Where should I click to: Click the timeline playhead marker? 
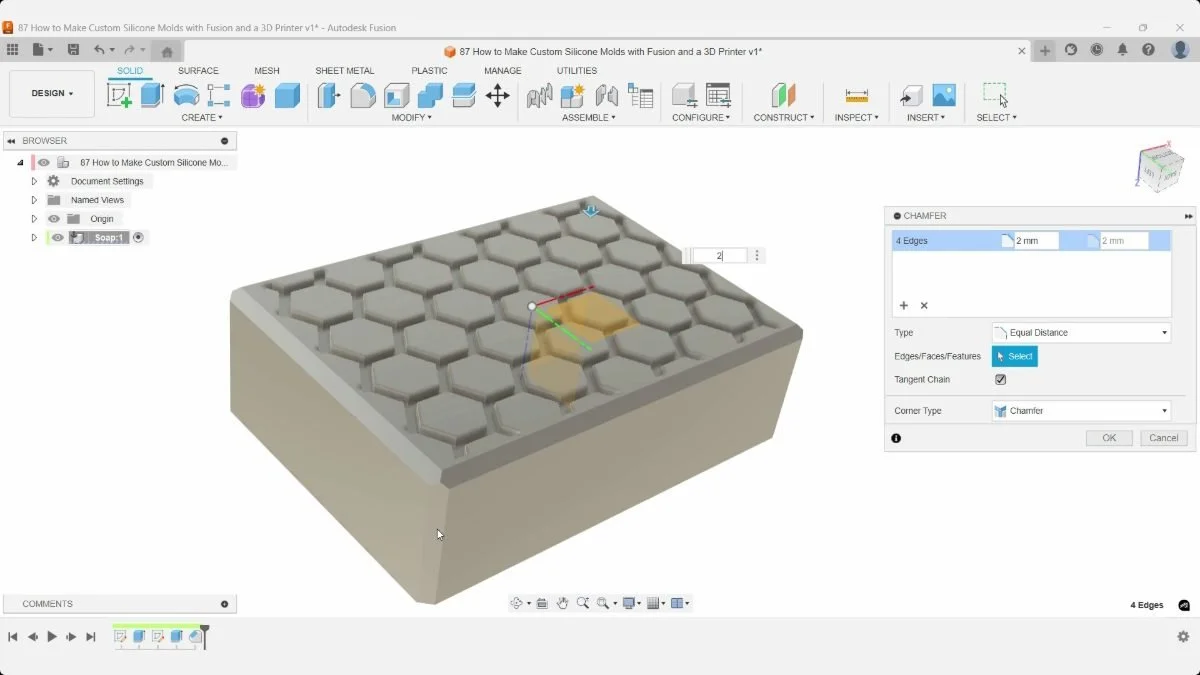204,635
